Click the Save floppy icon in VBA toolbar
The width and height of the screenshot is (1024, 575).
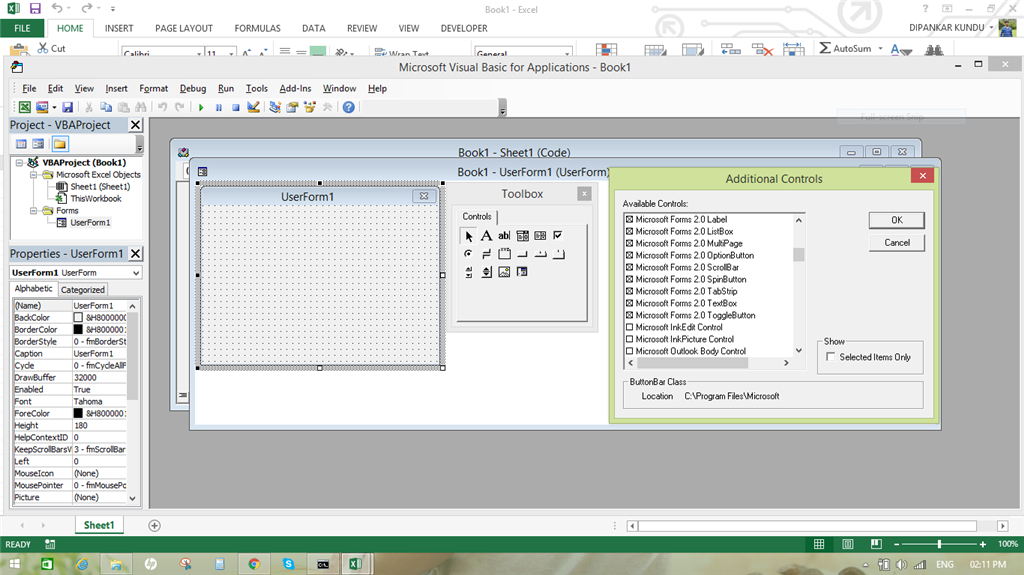click(68, 107)
